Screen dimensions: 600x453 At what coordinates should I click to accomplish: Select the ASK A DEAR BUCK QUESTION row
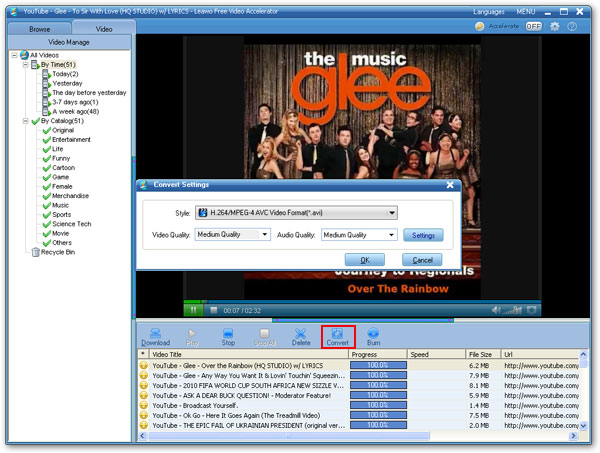tap(358, 395)
